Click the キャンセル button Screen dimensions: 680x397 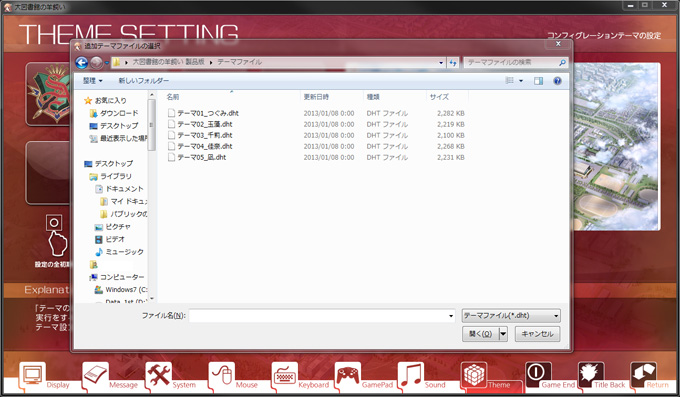pyautogui.click(x=537, y=334)
